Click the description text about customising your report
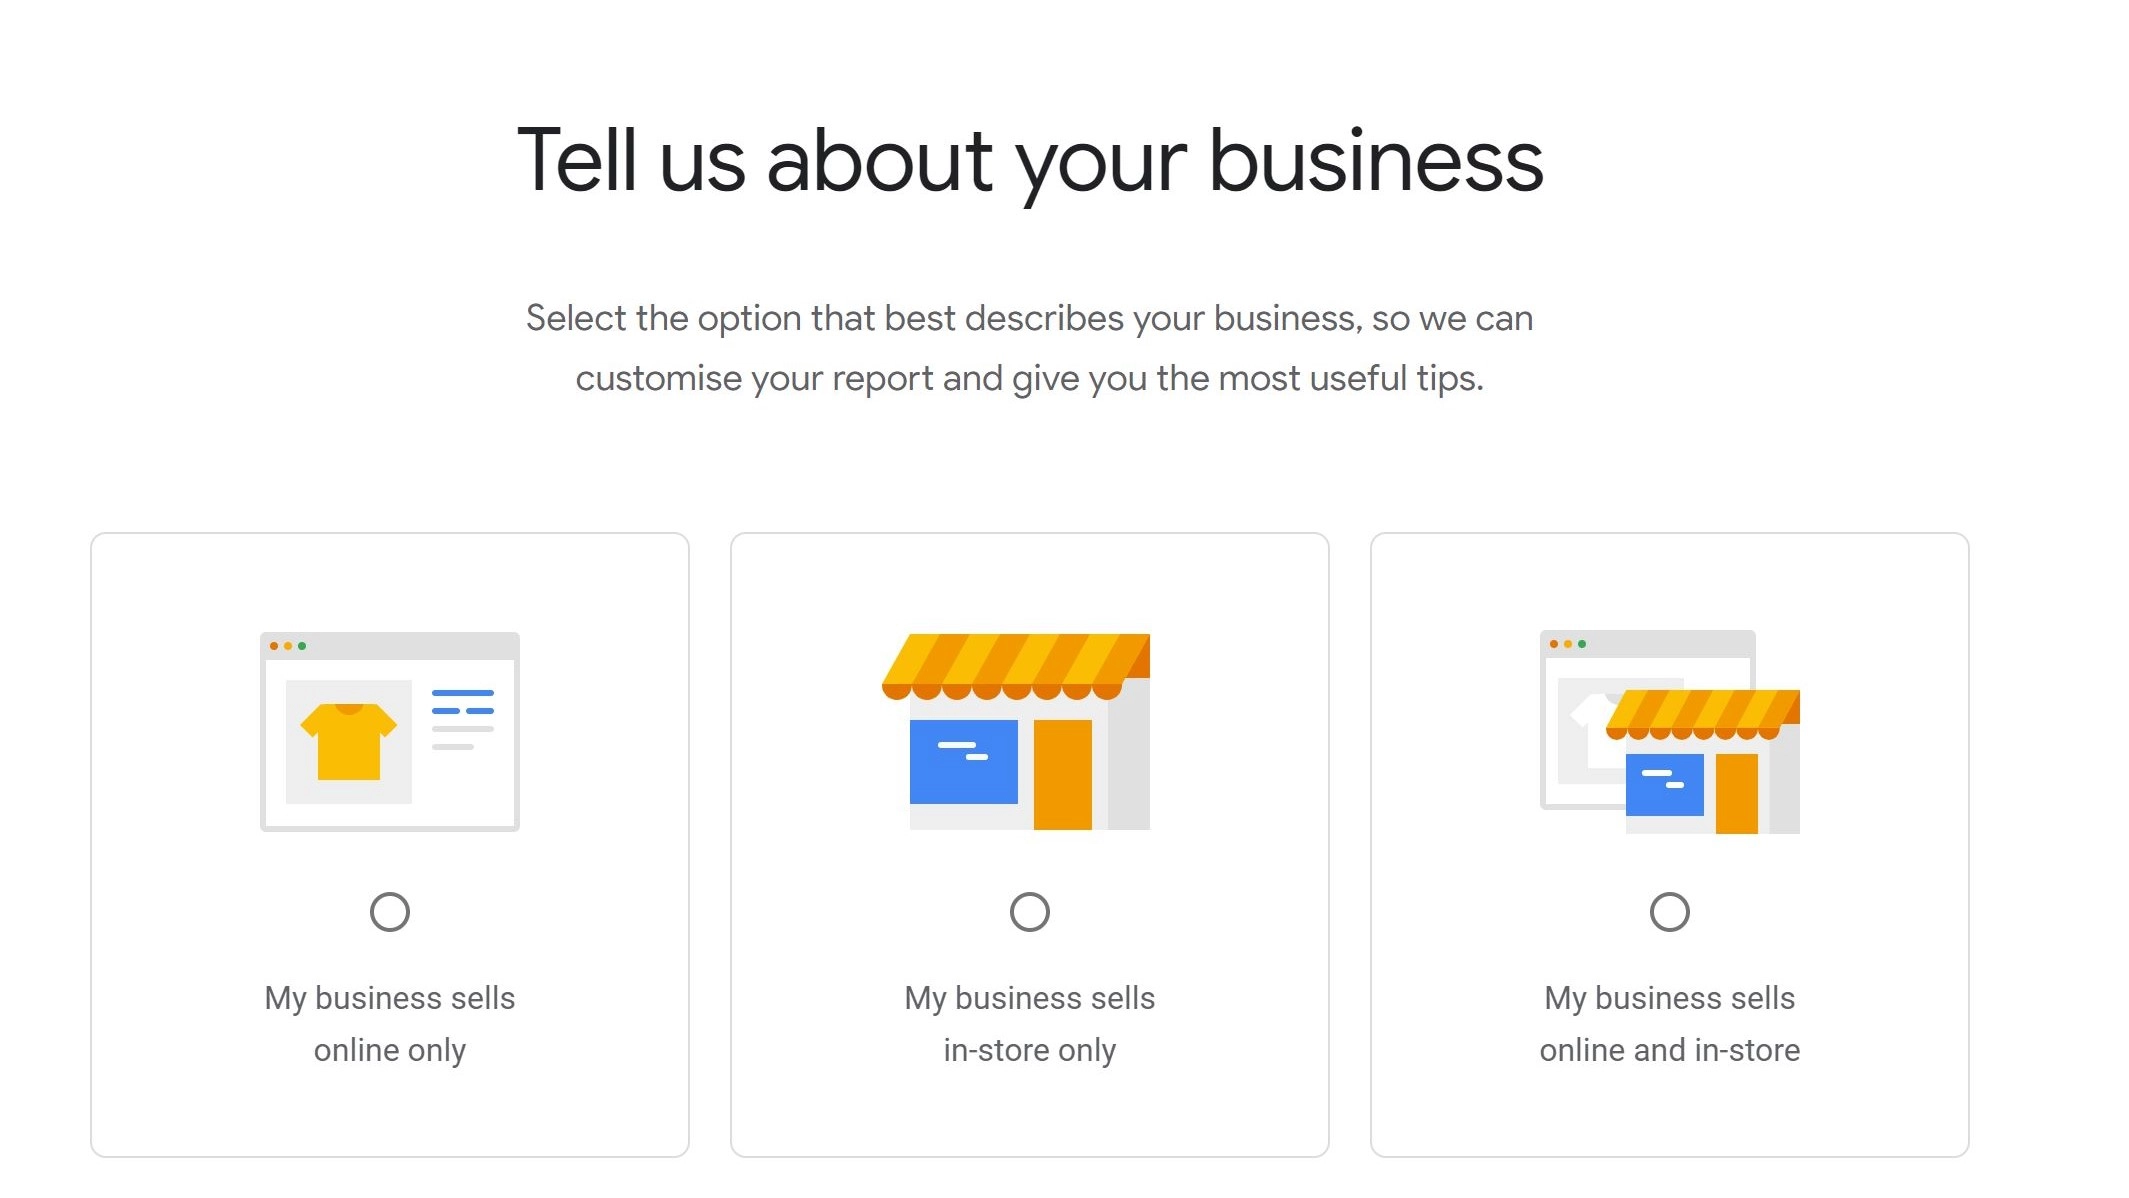Viewport: 2129px width, 1198px height. 1030,348
